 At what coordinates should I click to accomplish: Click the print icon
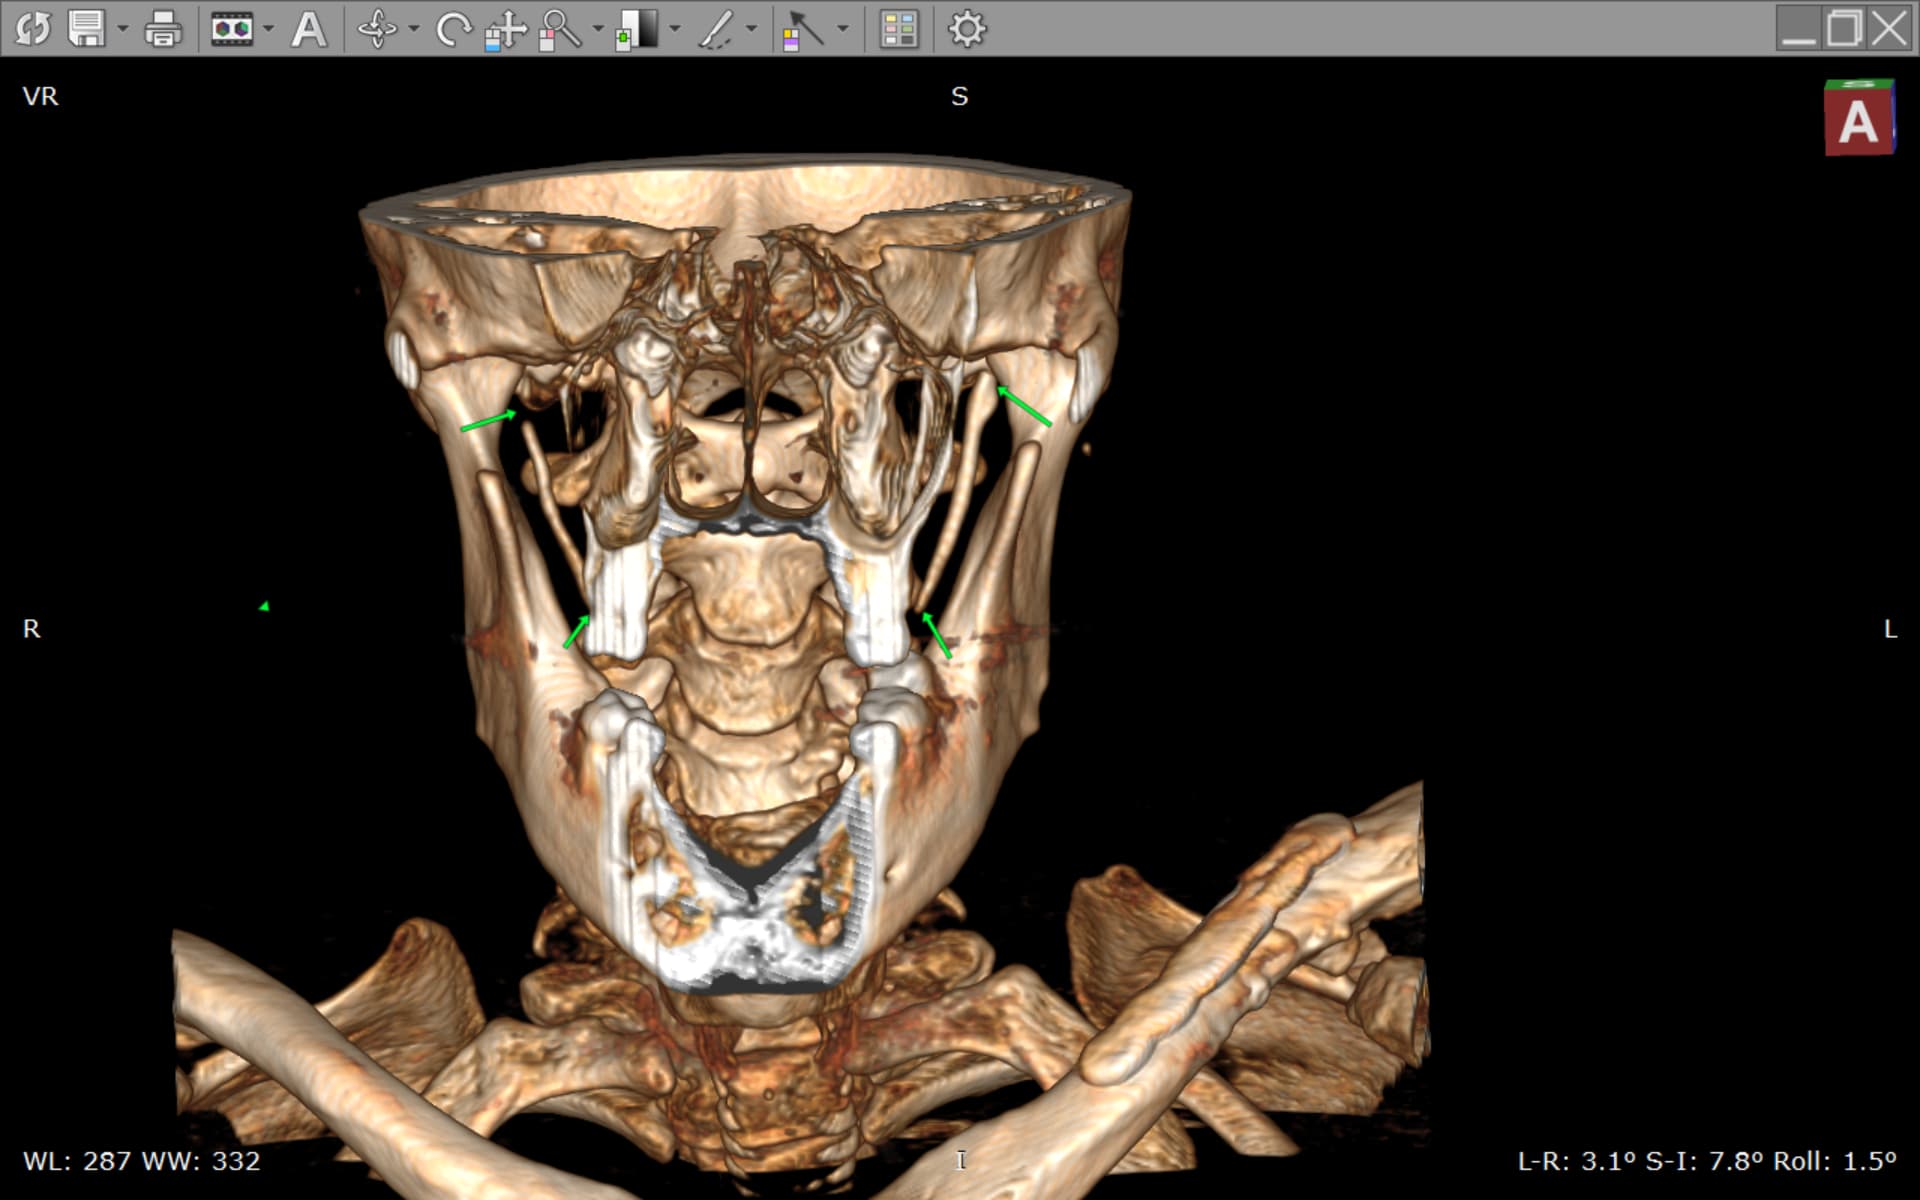[162, 29]
